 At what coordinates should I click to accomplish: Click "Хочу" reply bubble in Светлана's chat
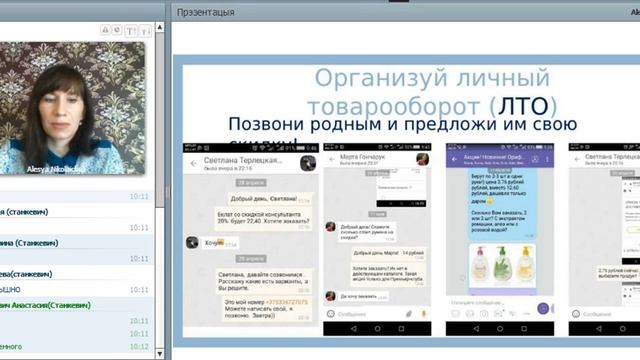coord(220,243)
